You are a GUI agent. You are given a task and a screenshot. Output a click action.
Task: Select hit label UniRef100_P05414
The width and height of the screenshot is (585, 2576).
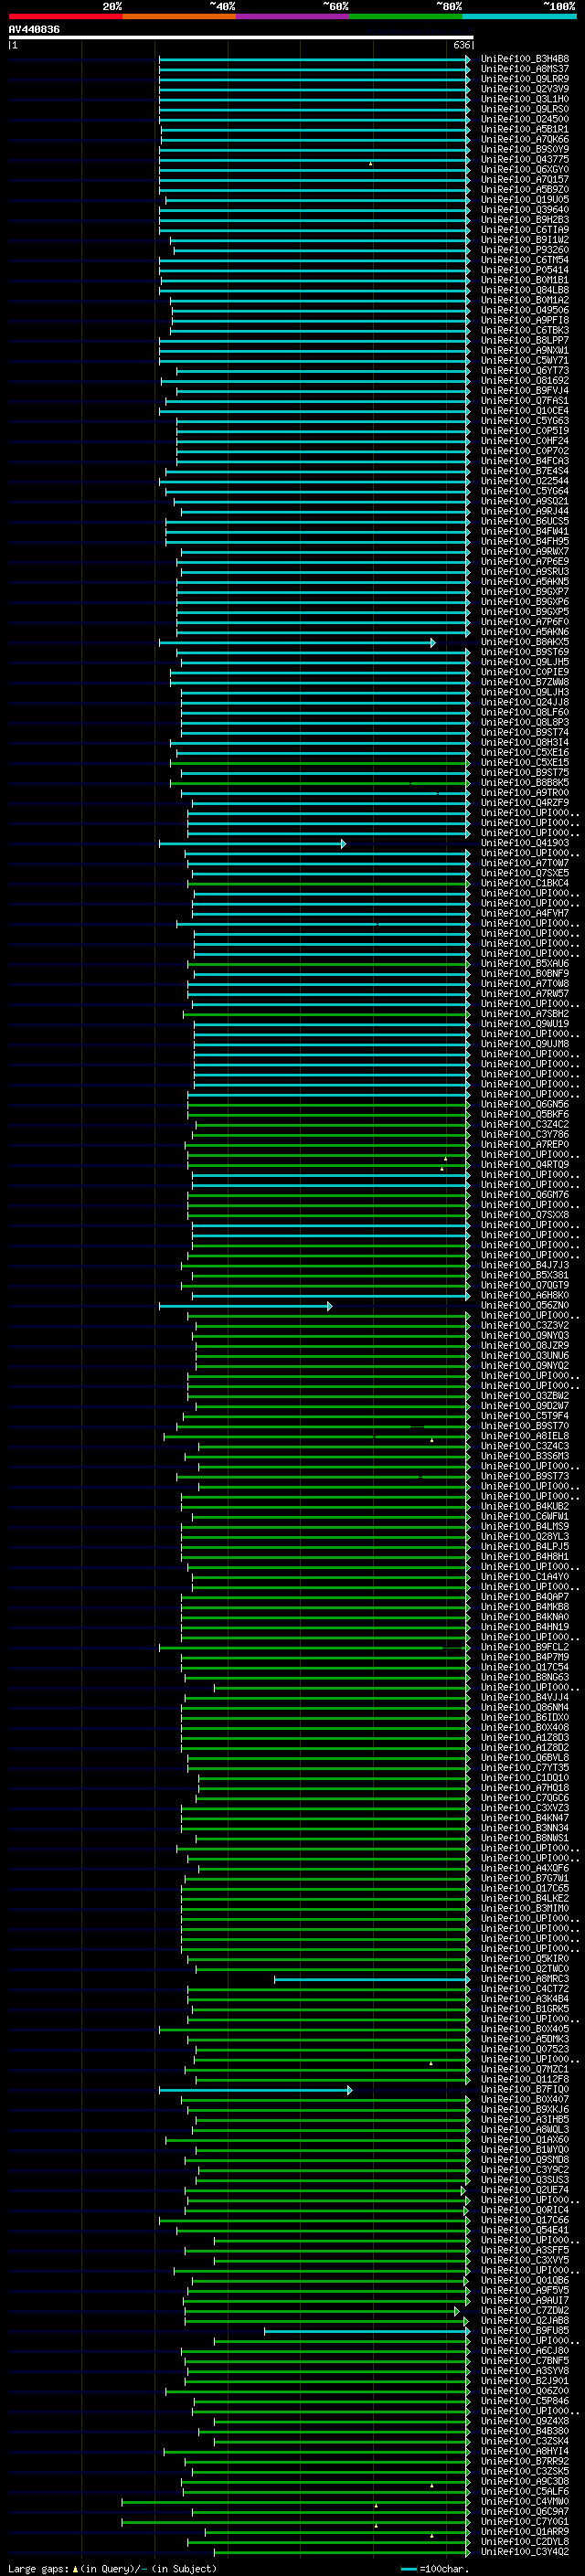525,270
